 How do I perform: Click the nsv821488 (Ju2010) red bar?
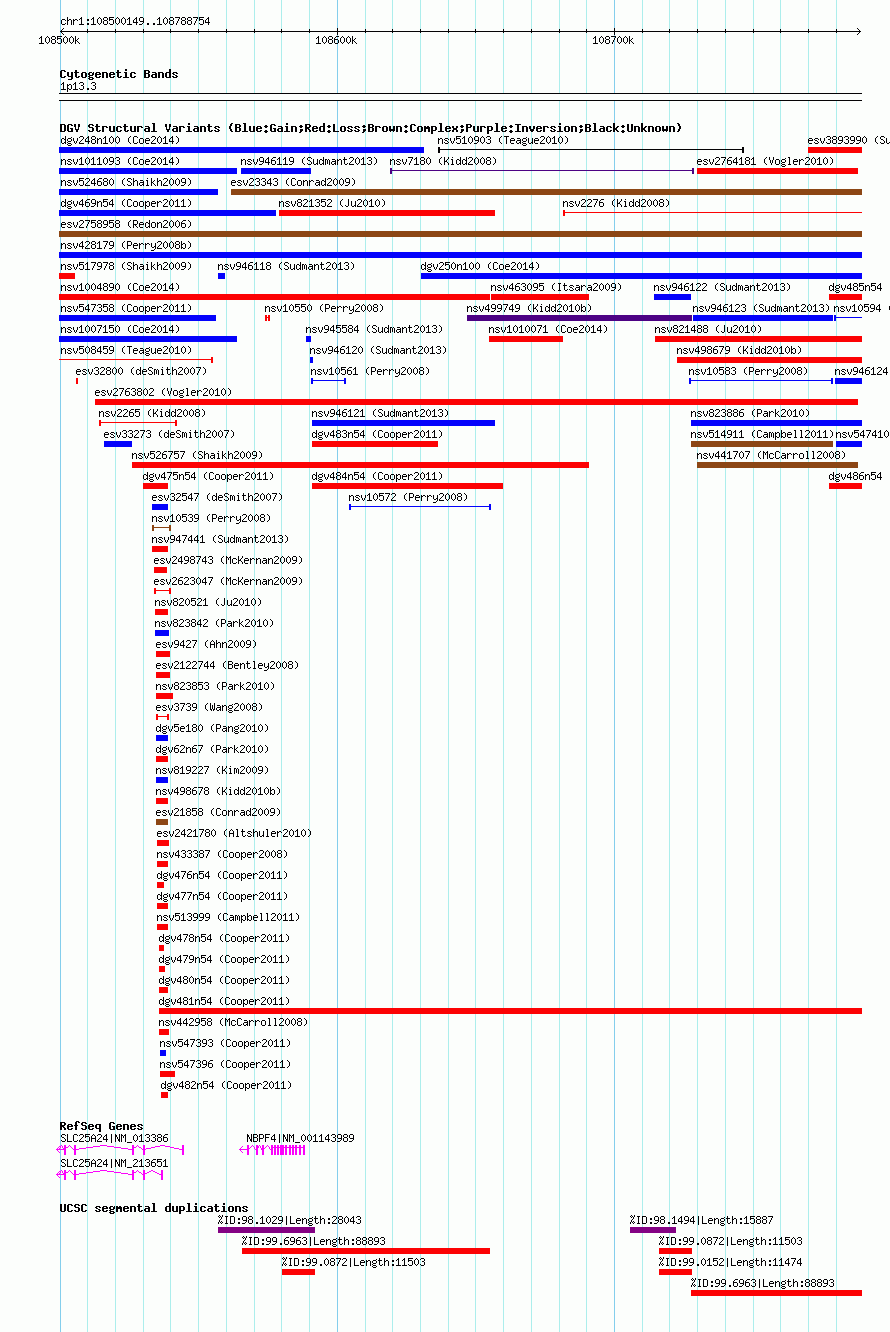pos(758,339)
